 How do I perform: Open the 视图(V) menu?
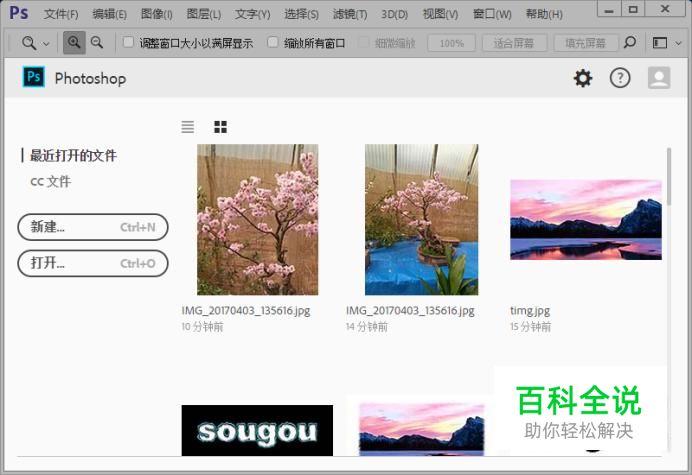[440, 14]
